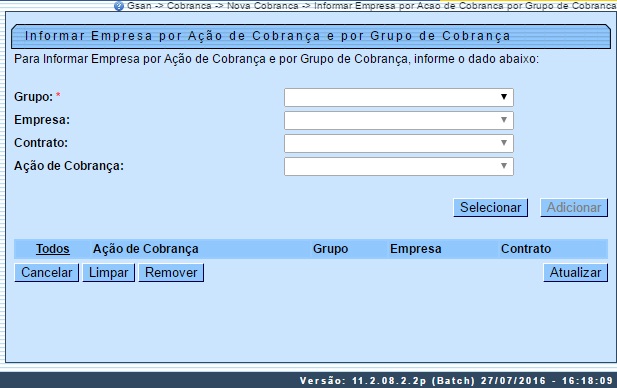Click the Limpar button

click(x=109, y=272)
